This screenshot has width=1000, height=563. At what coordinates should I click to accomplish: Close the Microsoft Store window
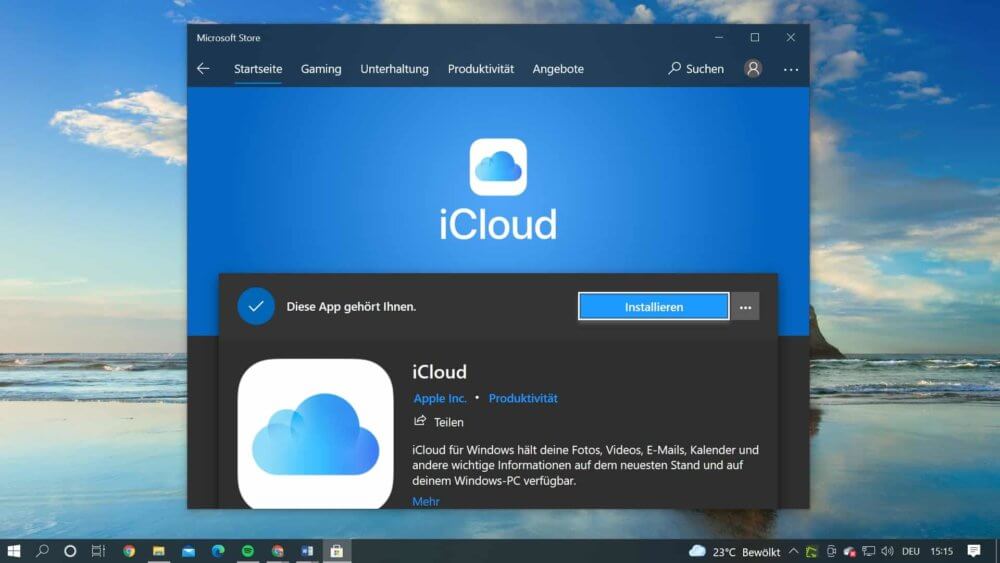791,38
